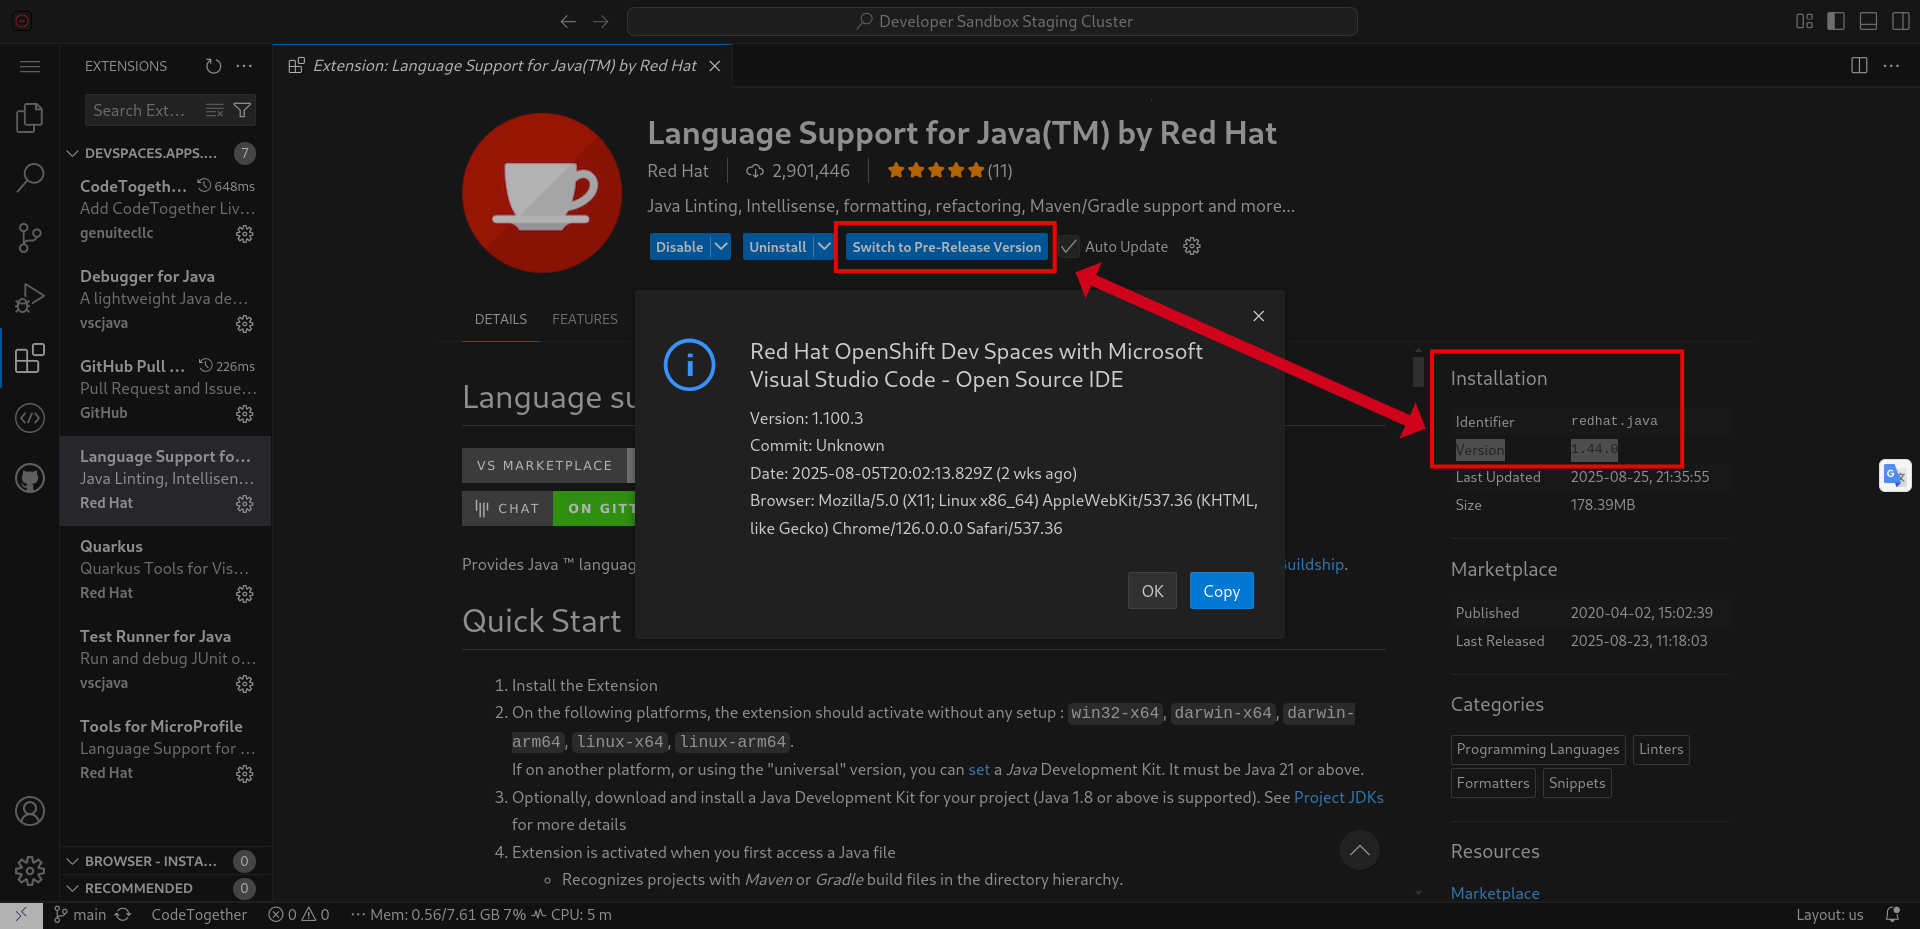Click the Google Translate floating icon
This screenshot has height=929, width=1920.
pyautogui.click(x=1895, y=475)
